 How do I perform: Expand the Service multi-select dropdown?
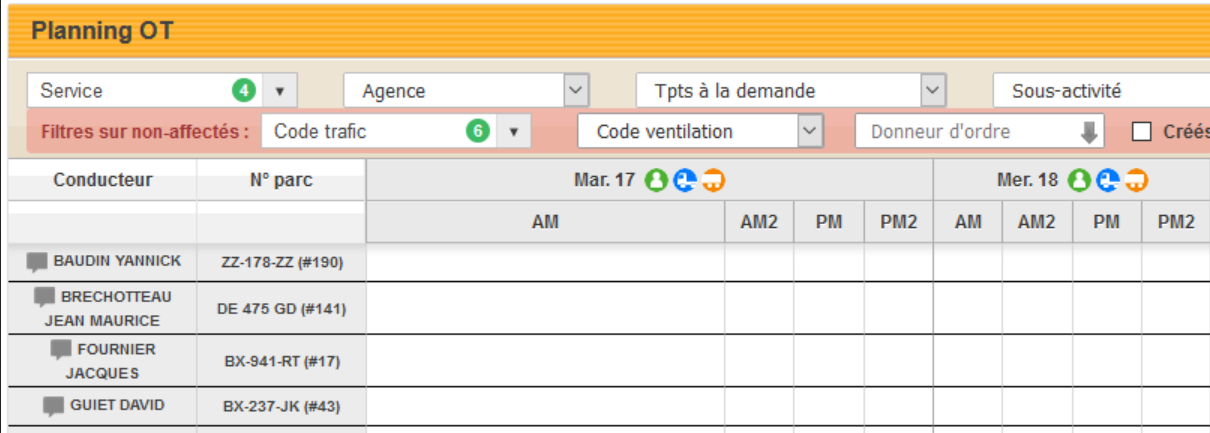[x=280, y=91]
